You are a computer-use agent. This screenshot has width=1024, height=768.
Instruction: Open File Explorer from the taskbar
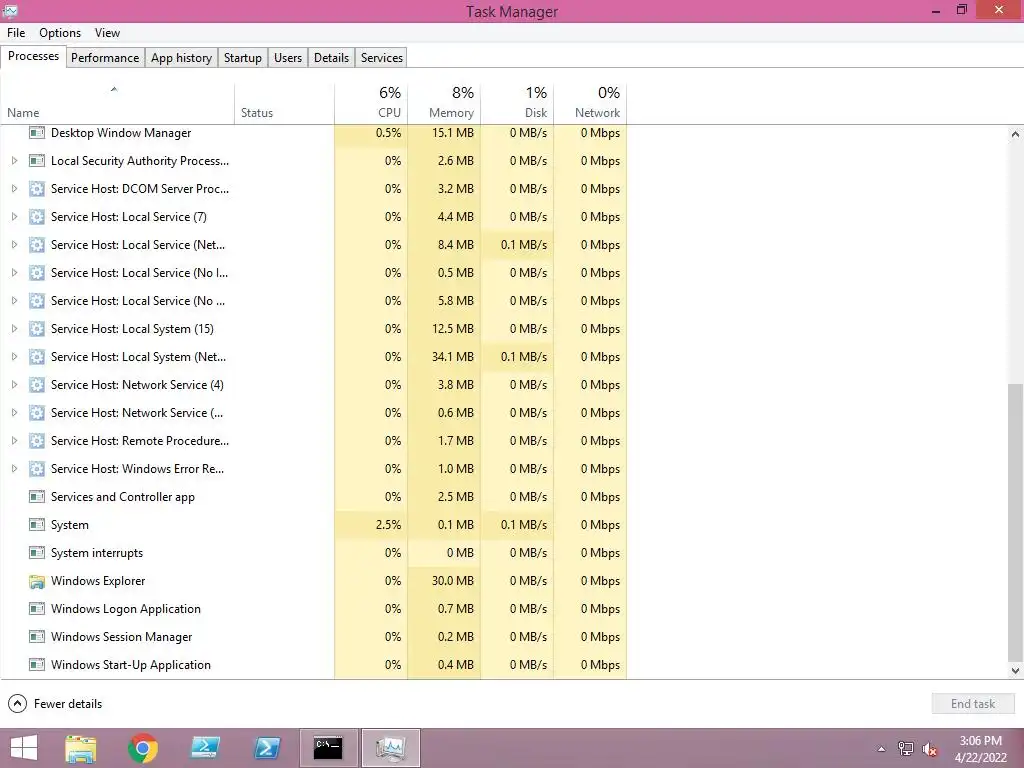81,748
